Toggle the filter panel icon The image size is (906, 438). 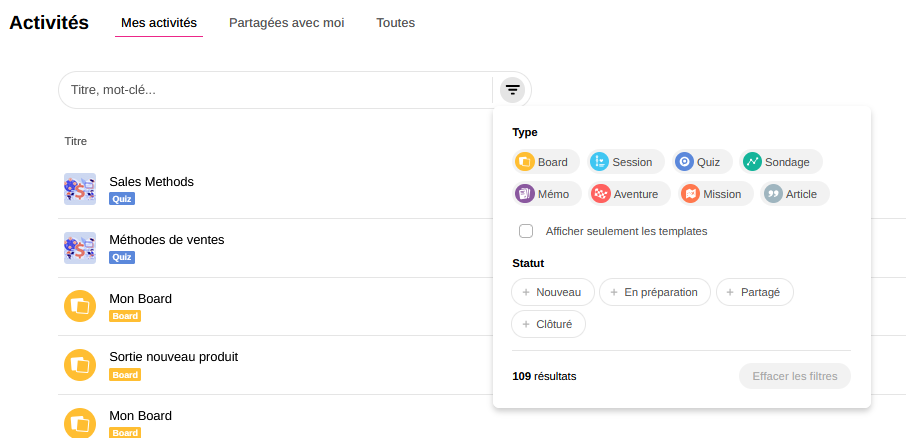click(513, 90)
